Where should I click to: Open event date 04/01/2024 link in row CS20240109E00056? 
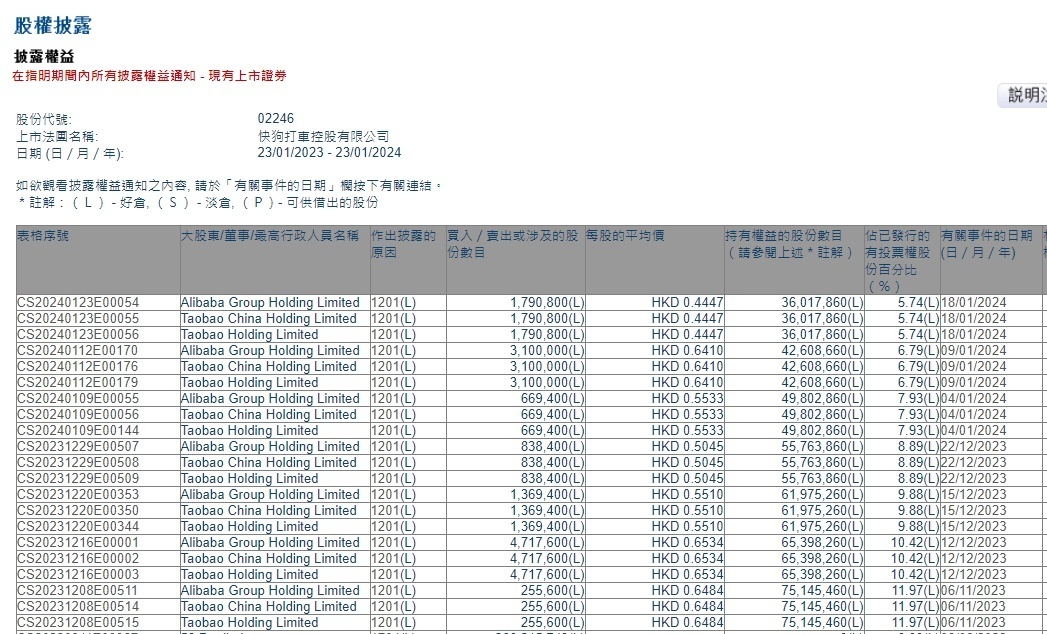pos(974,415)
